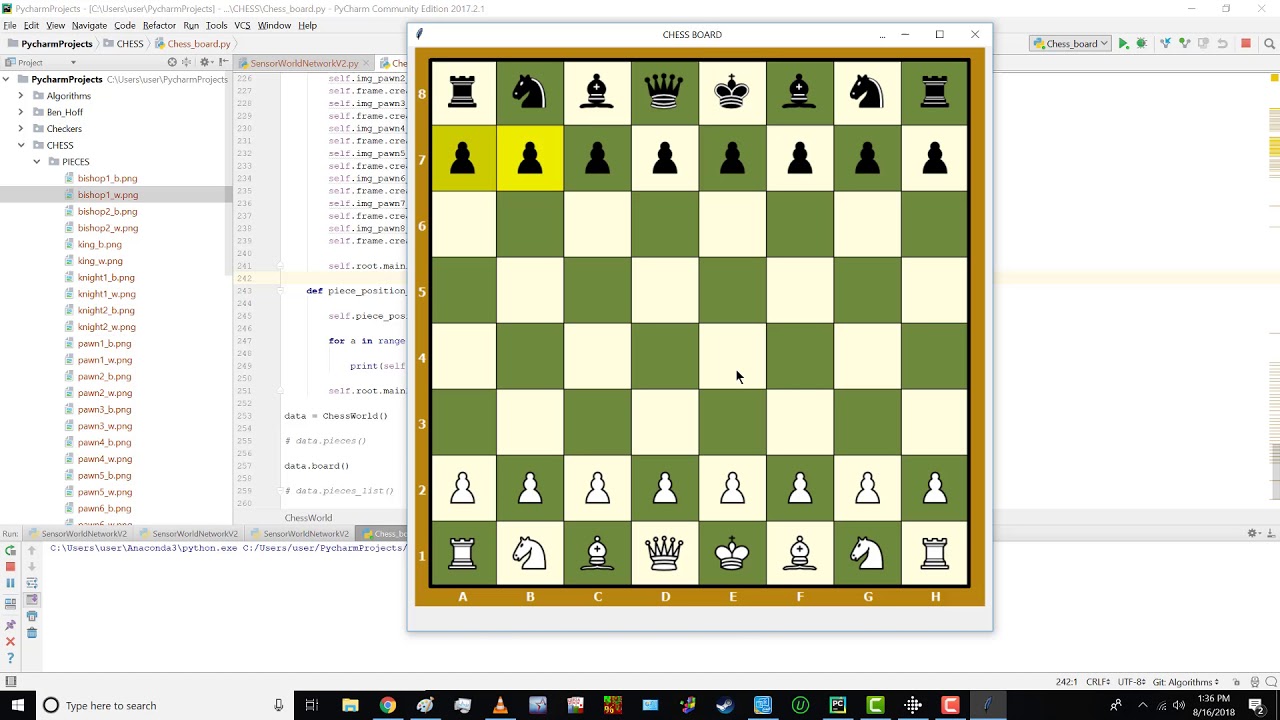
Task: Toggle soft-wrap icon in the Run console
Action: (31, 583)
